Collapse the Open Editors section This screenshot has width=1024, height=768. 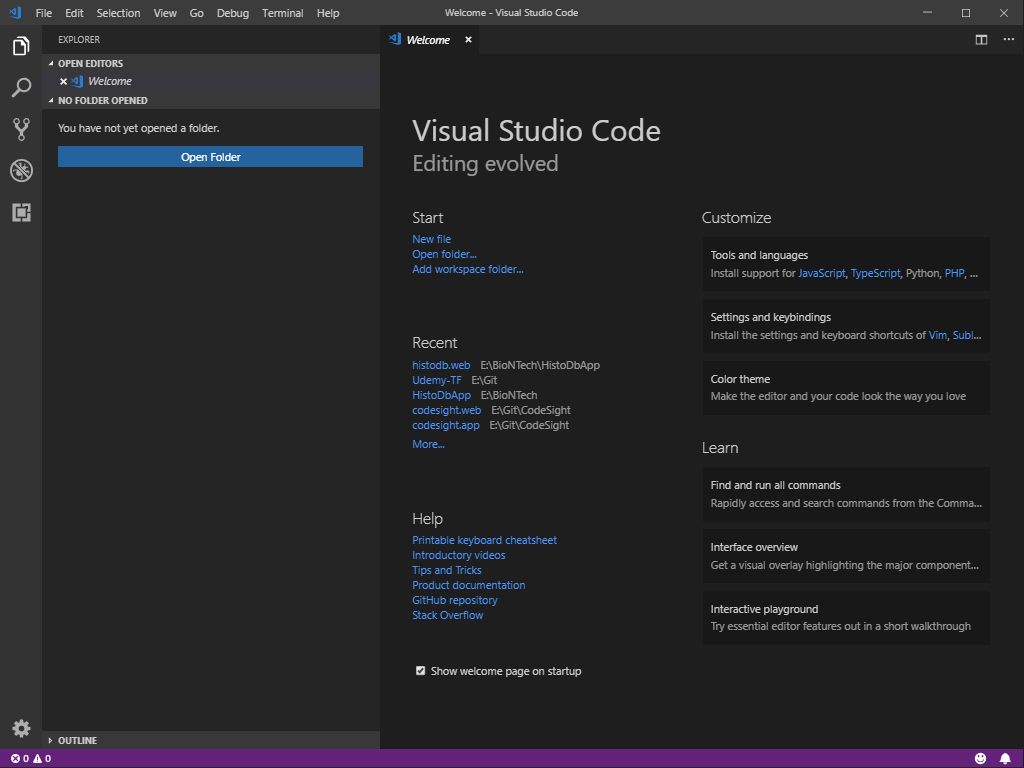51,63
